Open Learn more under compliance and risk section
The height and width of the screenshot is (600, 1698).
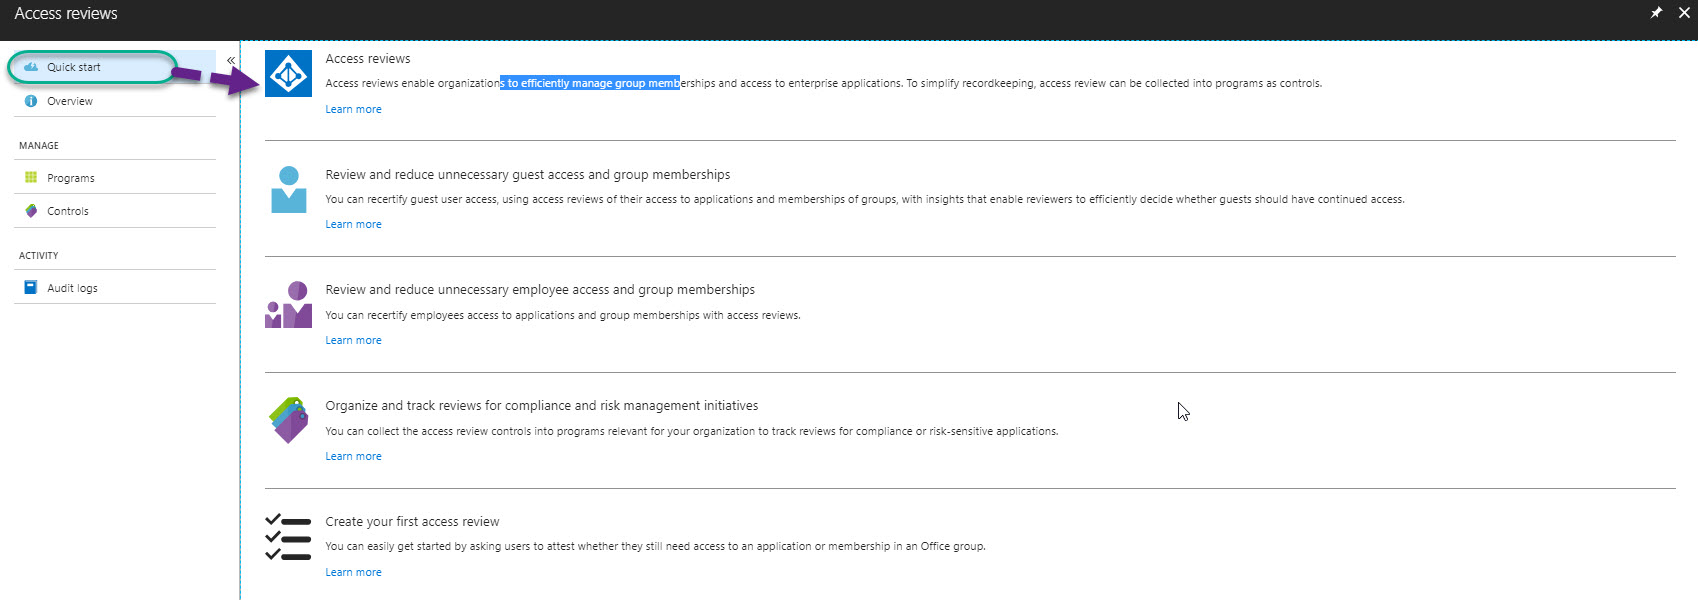tap(353, 456)
